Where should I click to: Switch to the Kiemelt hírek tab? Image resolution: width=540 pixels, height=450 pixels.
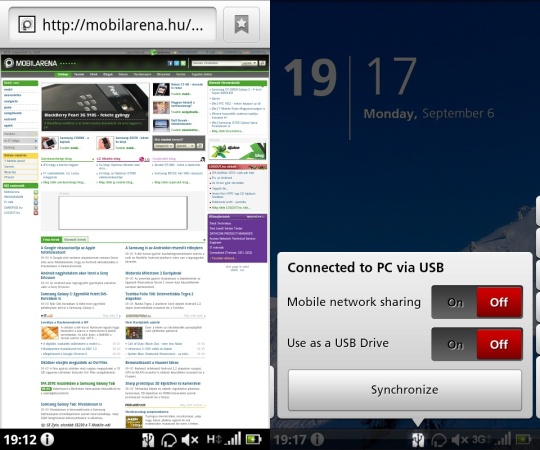(x=75, y=239)
